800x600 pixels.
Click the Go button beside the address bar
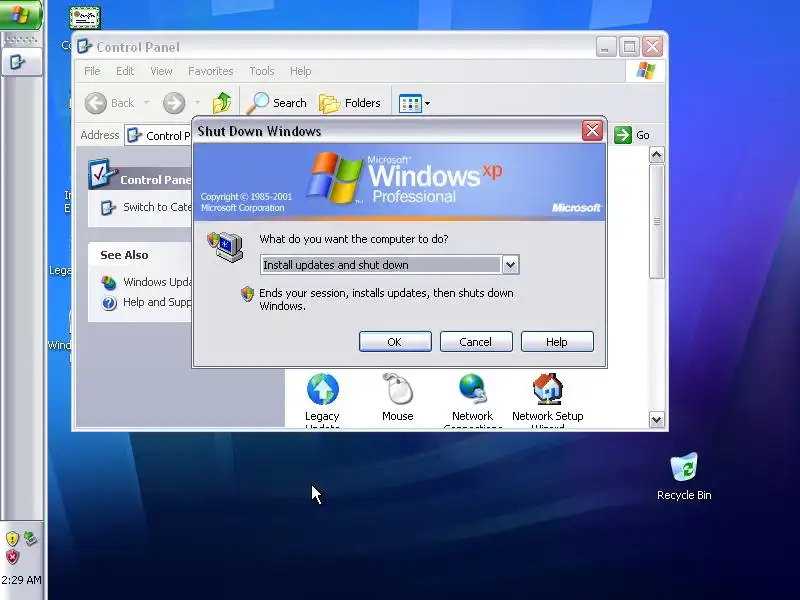coord(632,135)
